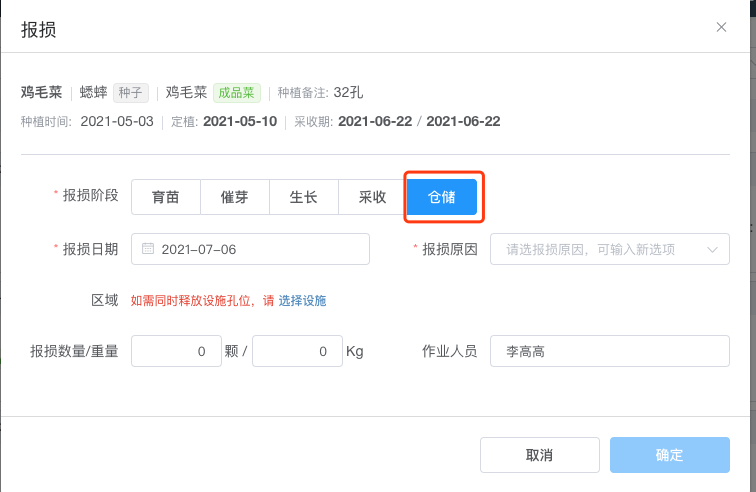Follow the 选择设施 link

tap(302, 301)
